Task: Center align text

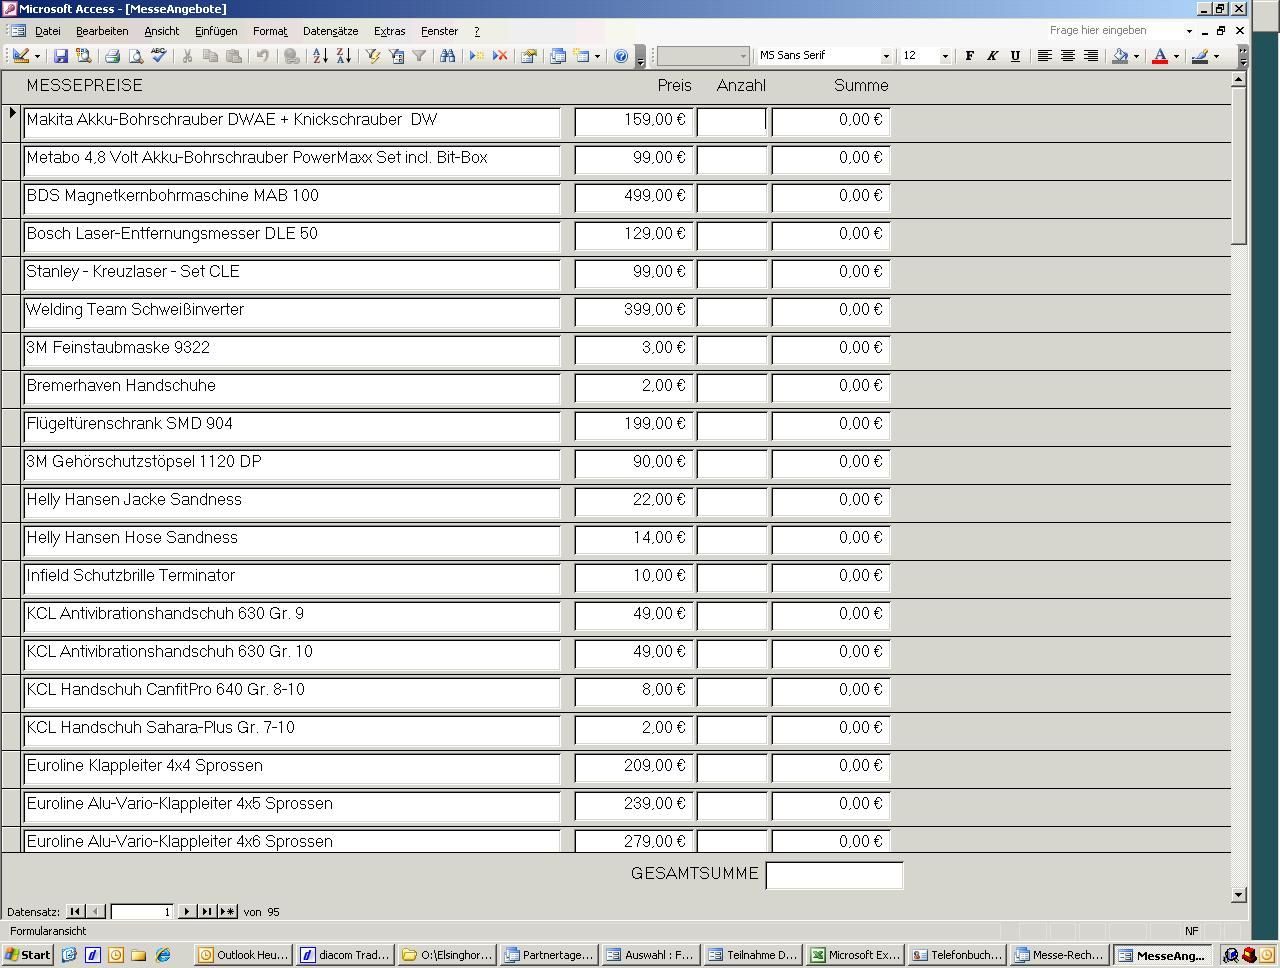Action: click(x=1067, y=56)
